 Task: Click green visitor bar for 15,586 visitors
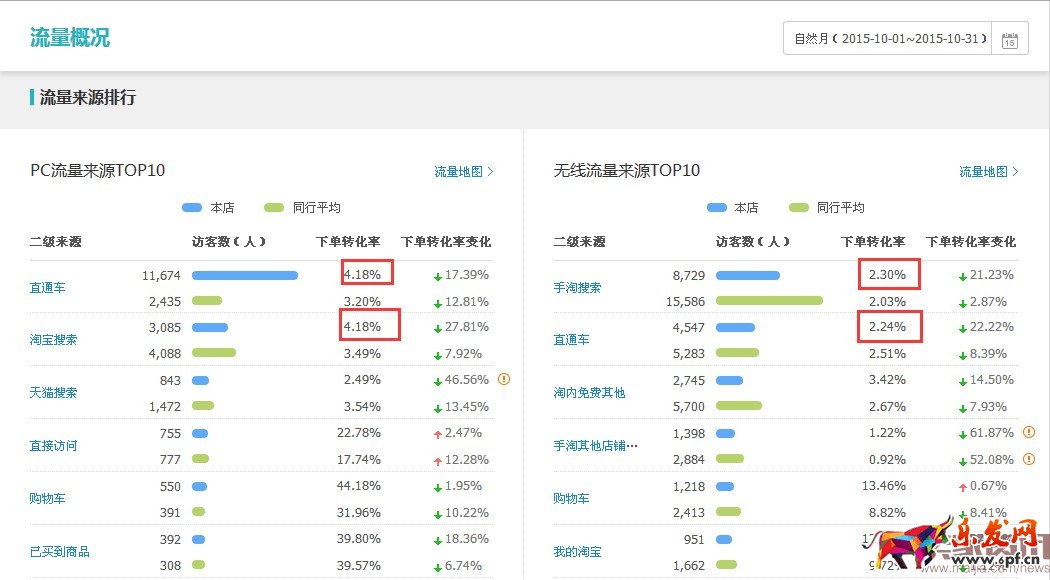coord(769,300)
